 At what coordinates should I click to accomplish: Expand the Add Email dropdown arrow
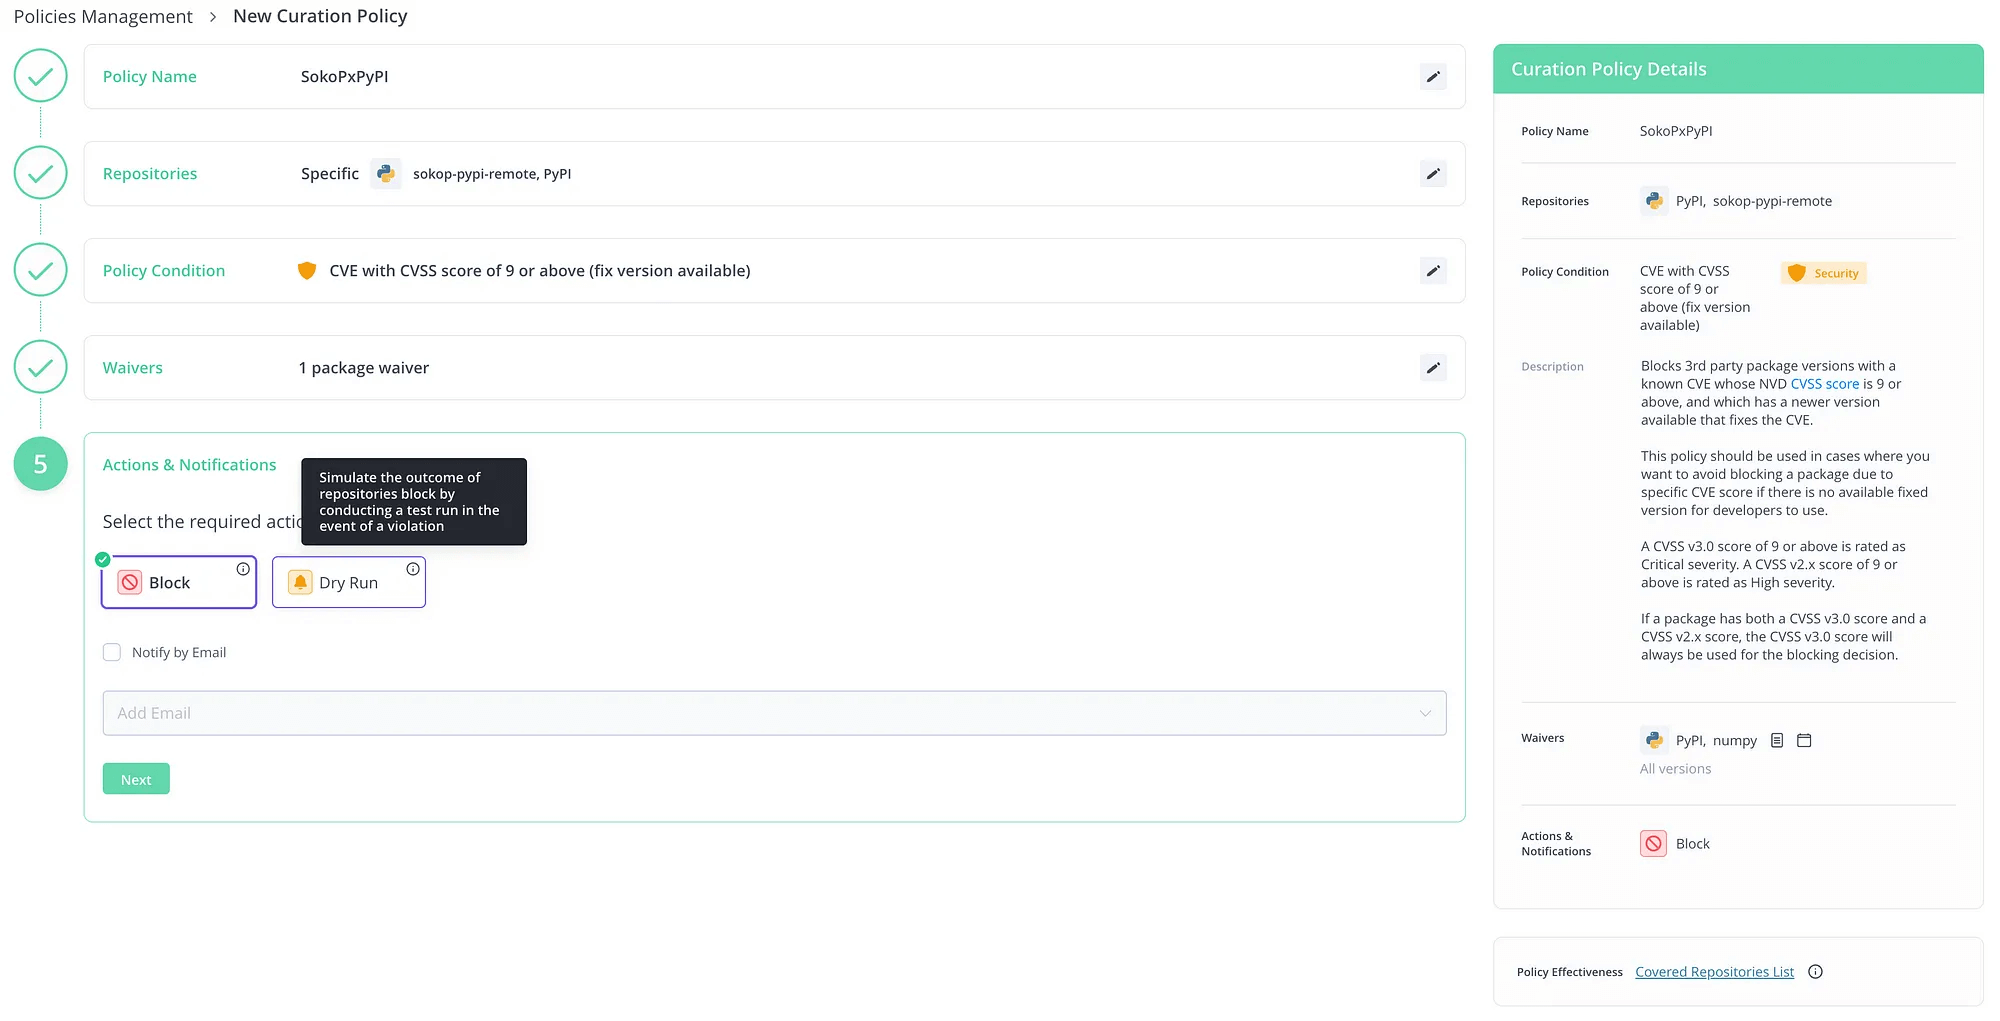1425,714
